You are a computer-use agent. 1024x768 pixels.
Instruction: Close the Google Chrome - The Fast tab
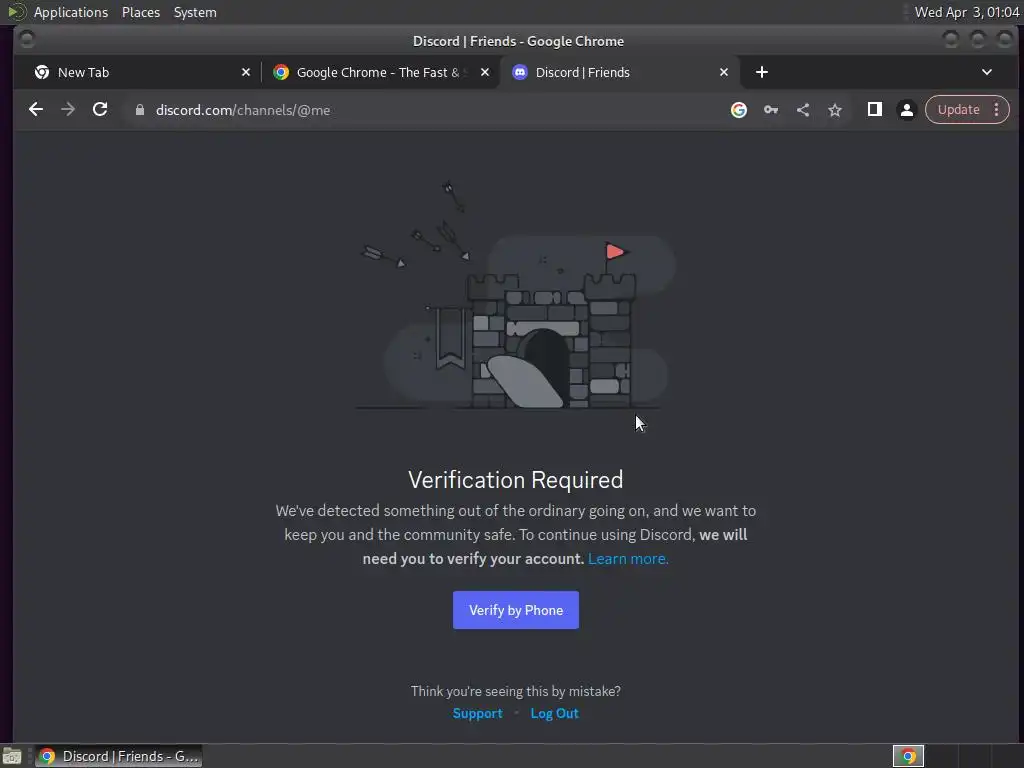pyautogui.click(x=485, y=72)
